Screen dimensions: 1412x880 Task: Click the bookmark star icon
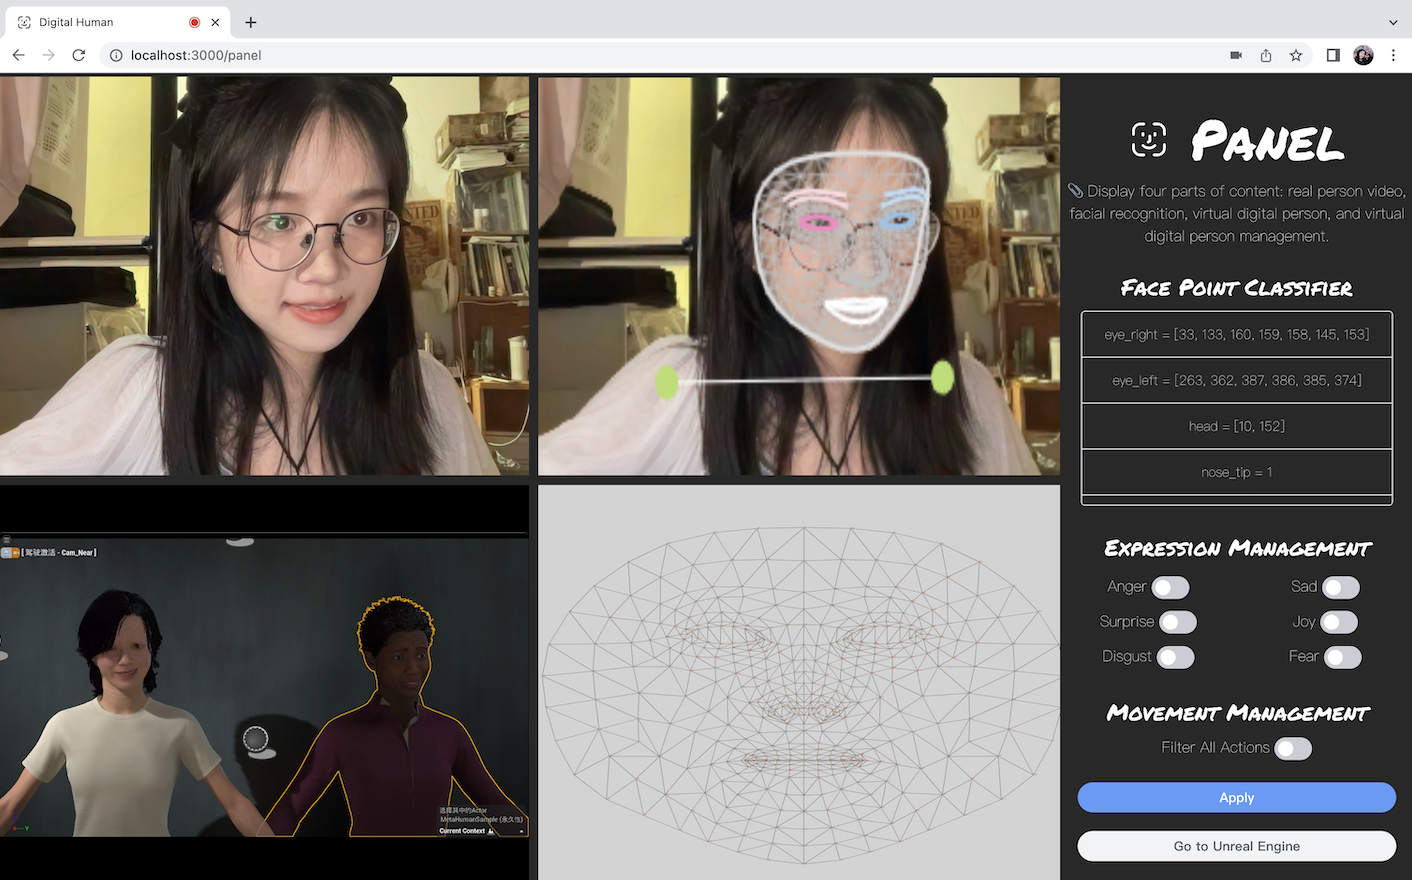click(1297, 55)
